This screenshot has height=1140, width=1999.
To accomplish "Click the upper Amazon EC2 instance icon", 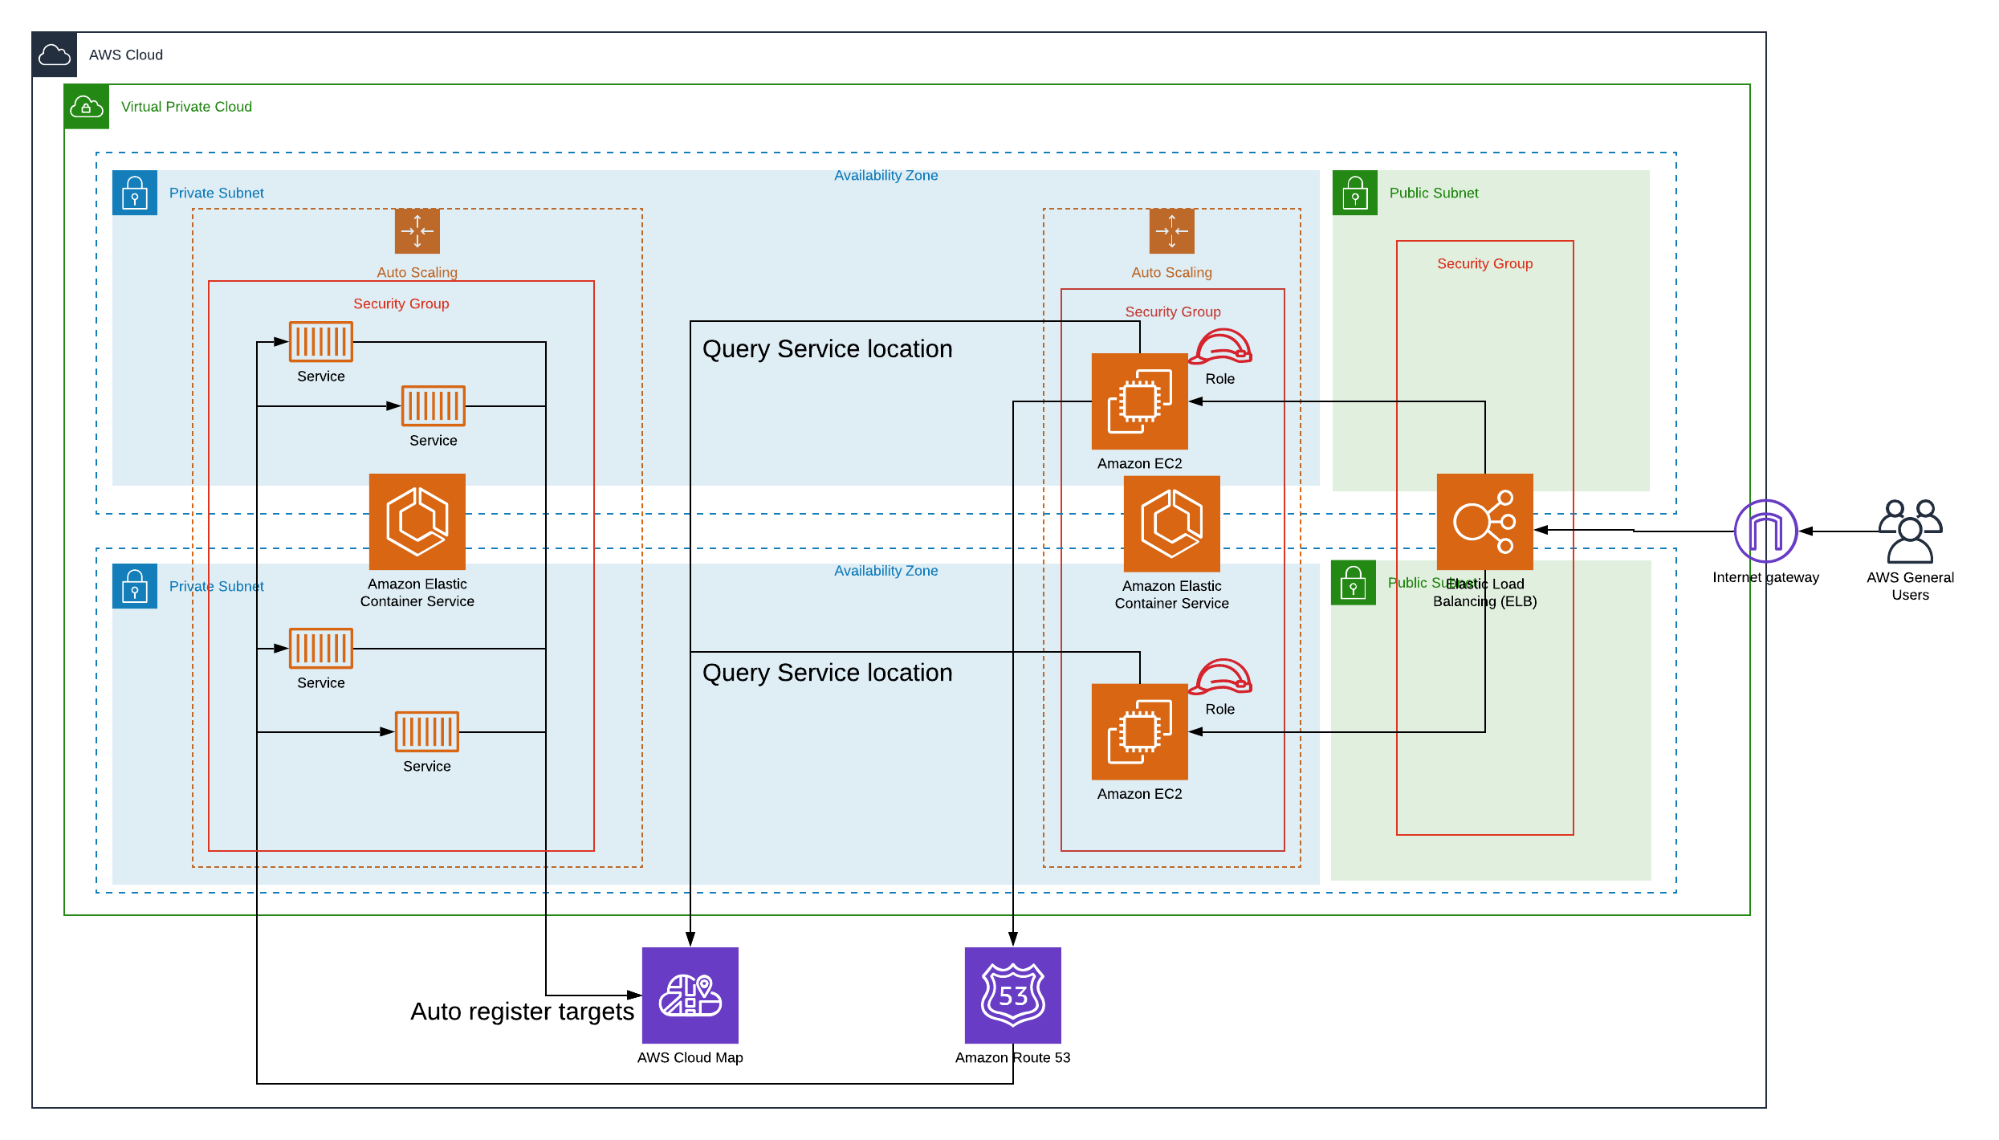I will pyautogui.click(x=1139, y=401).
